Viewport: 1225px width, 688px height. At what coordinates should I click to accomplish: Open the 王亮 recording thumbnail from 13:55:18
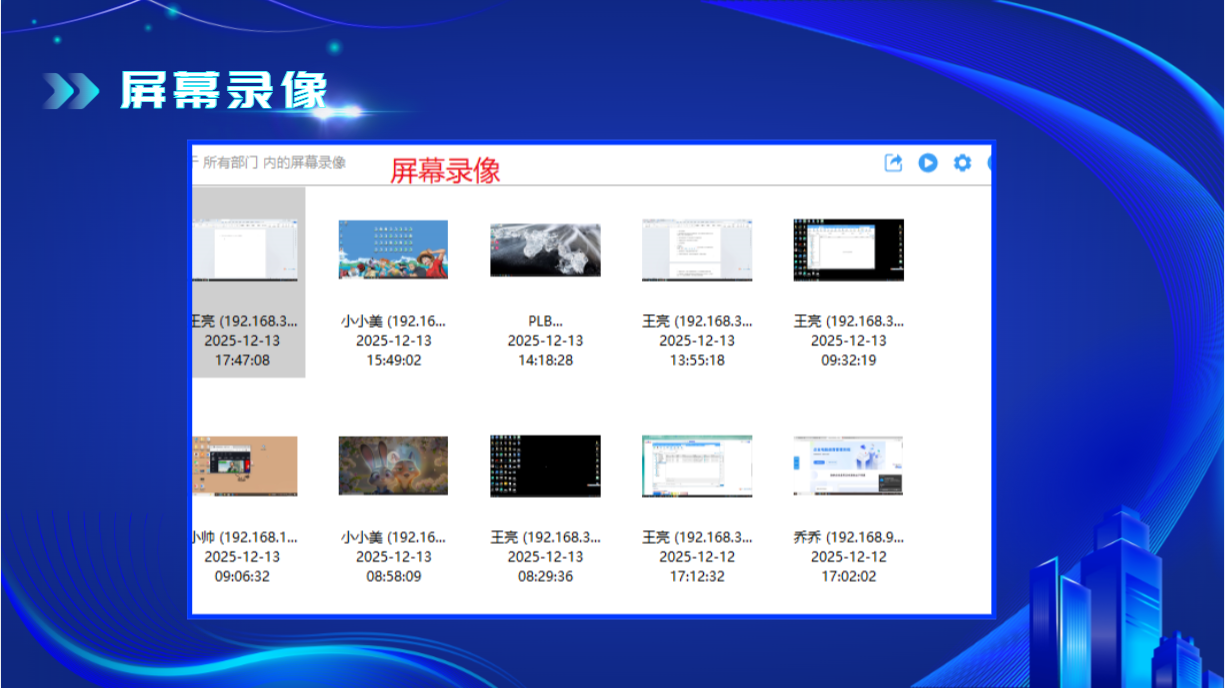[x=697, y=249]
